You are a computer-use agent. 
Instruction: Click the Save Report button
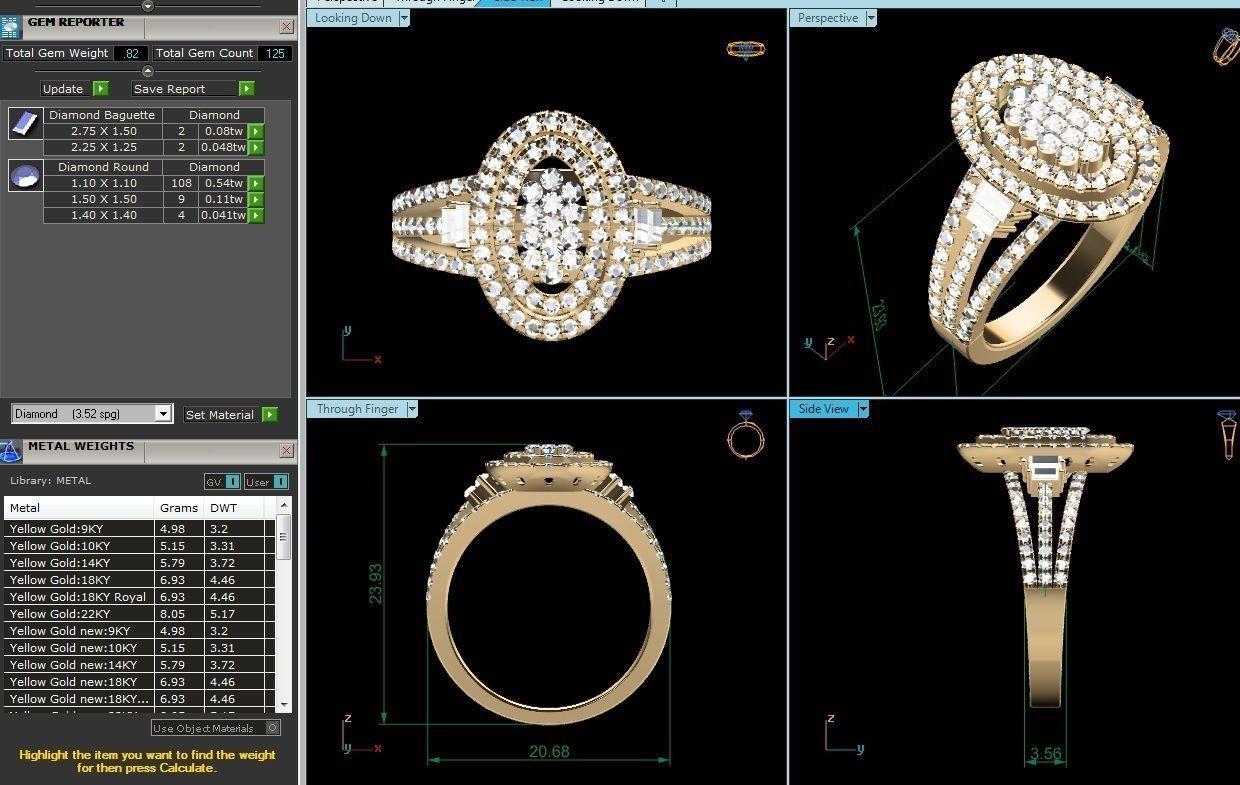(x=185, y=89)
